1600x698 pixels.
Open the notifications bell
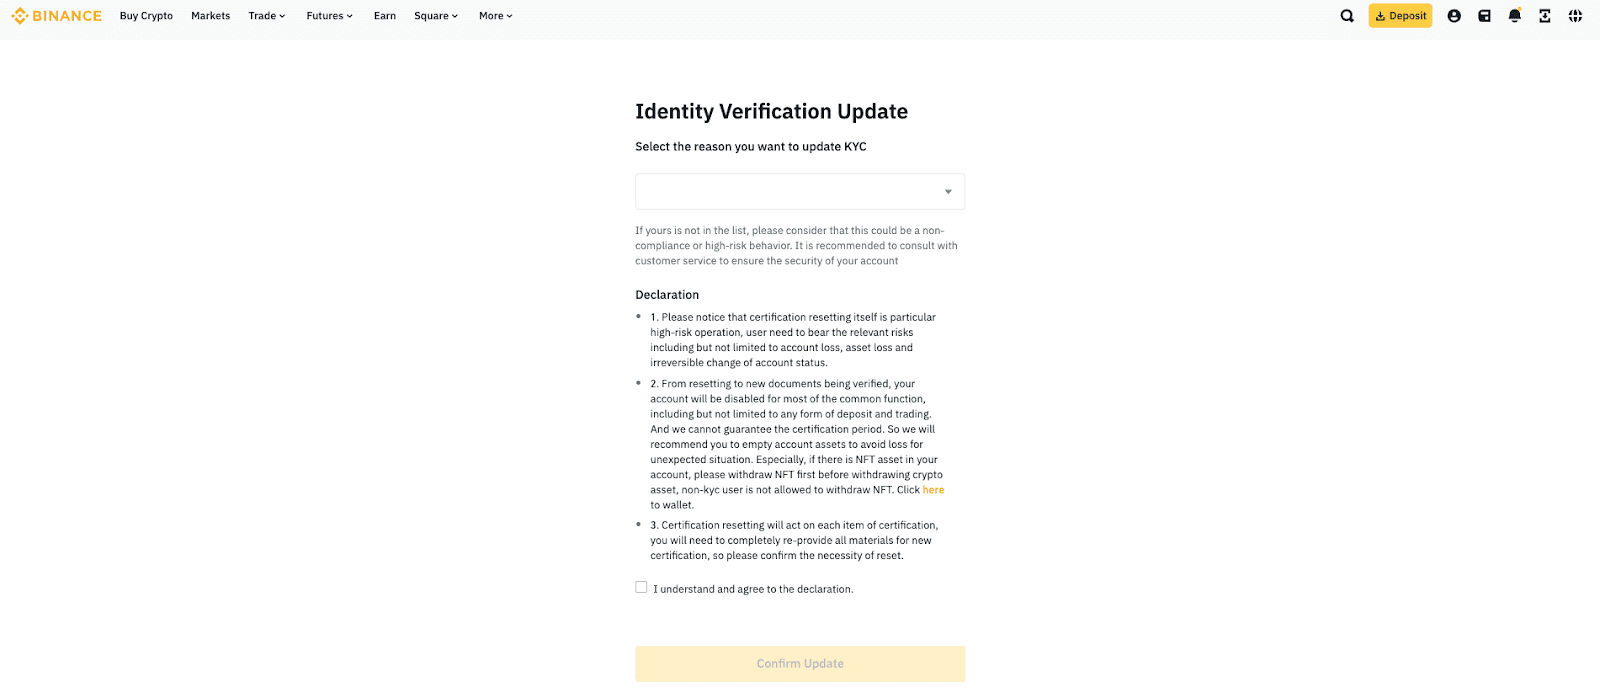[1514, 16]
